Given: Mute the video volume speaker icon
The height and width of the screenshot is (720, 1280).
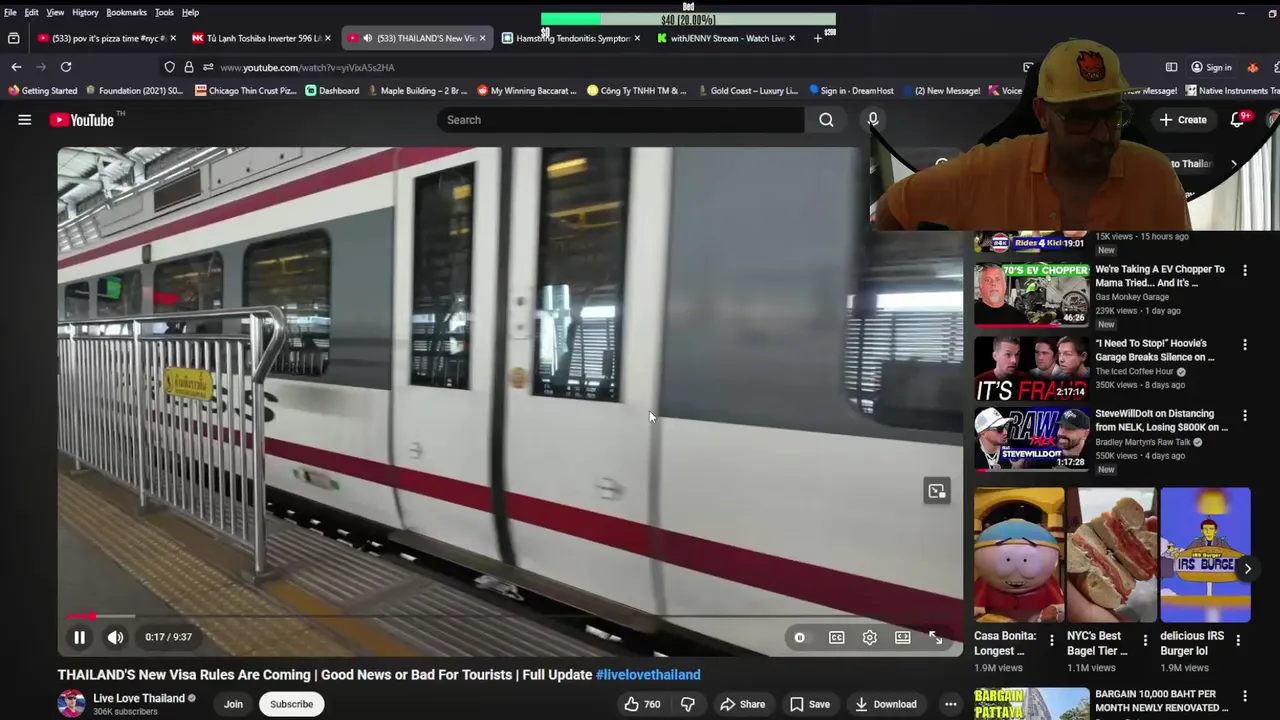Looking at the screenshot, I should [116, 637].
